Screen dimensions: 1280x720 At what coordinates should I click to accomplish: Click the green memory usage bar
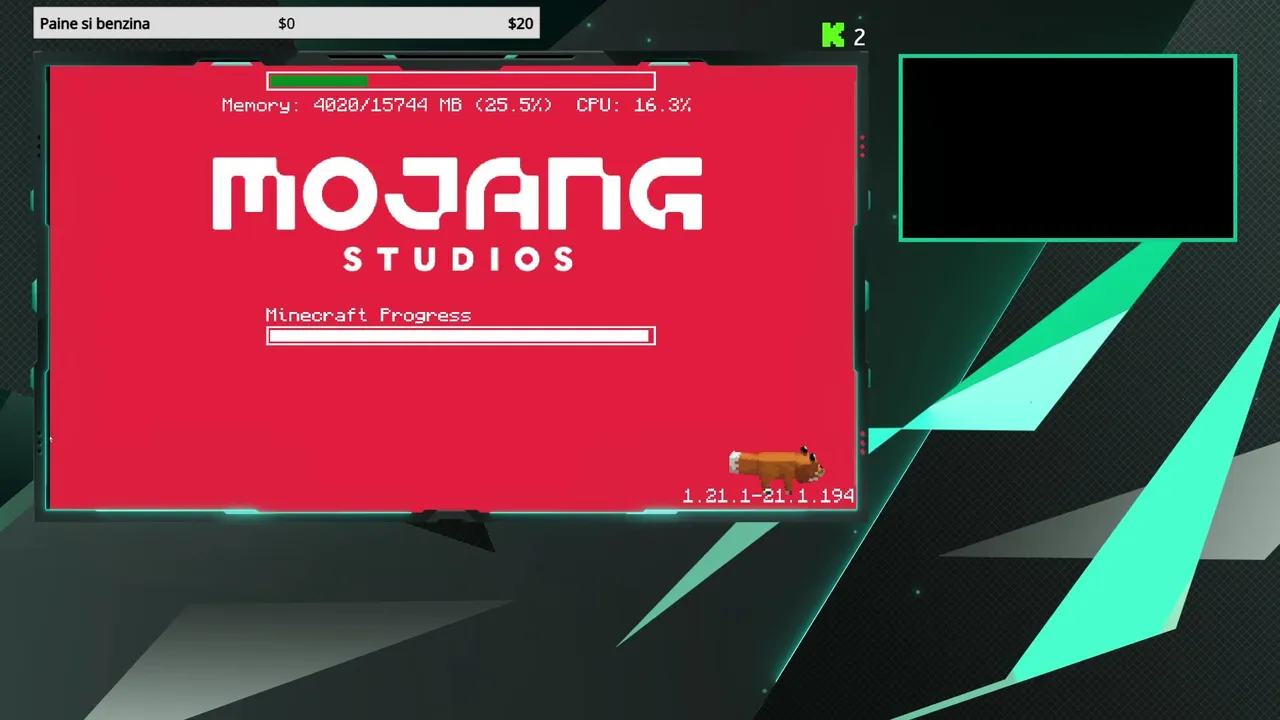[461, 81]
